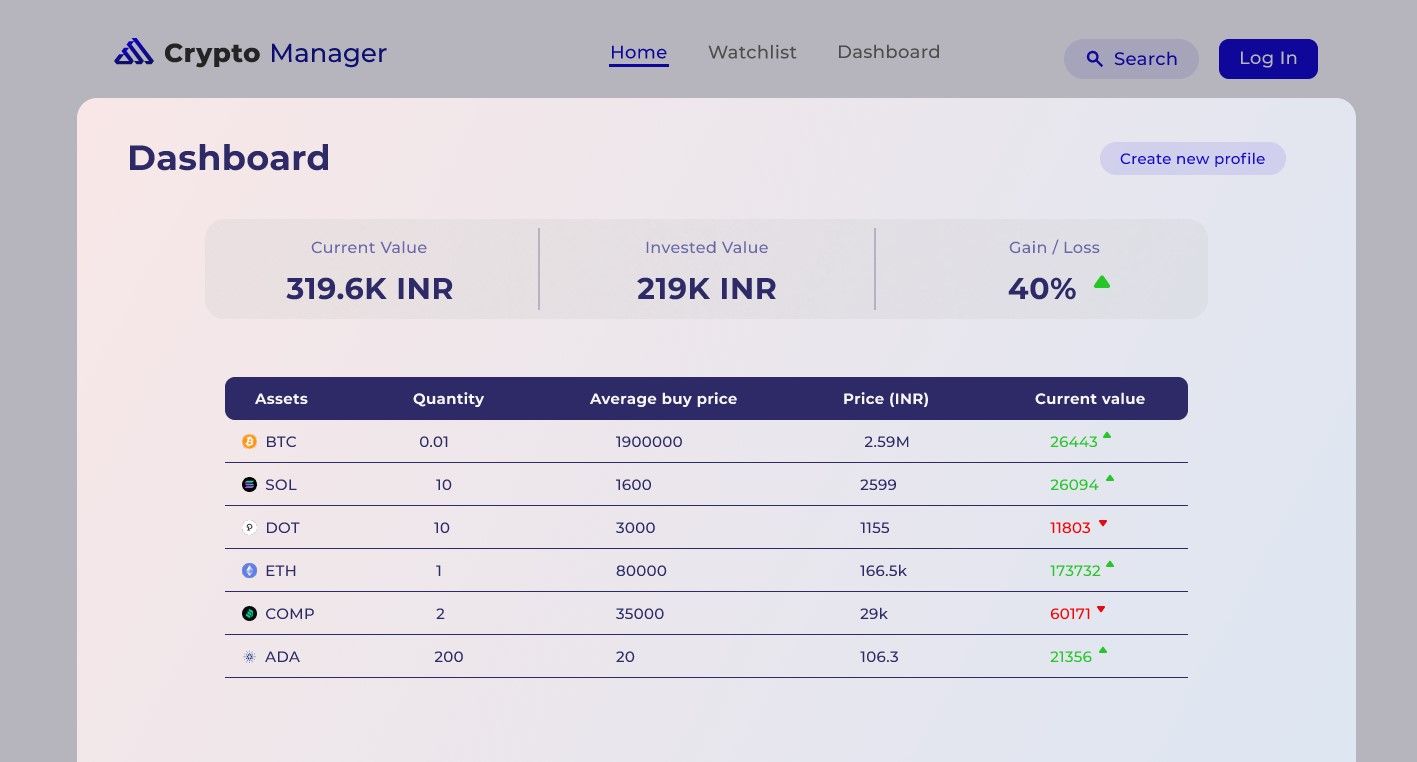The image size is (1417, 762).
Task: Click up arrow next to 26443
Action: 1107,435
